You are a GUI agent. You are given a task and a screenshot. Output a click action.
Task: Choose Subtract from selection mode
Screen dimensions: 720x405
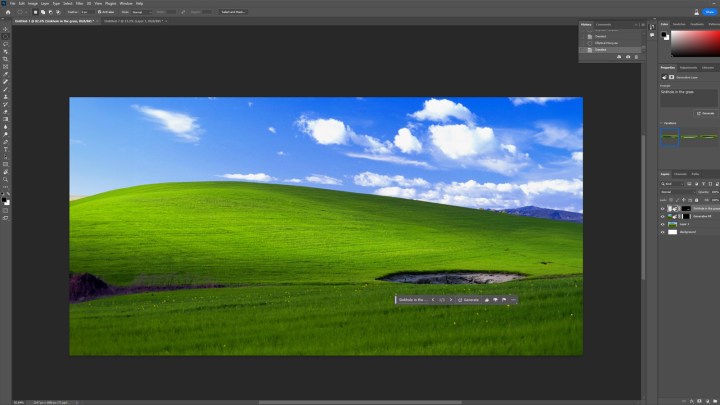[51, 12]
